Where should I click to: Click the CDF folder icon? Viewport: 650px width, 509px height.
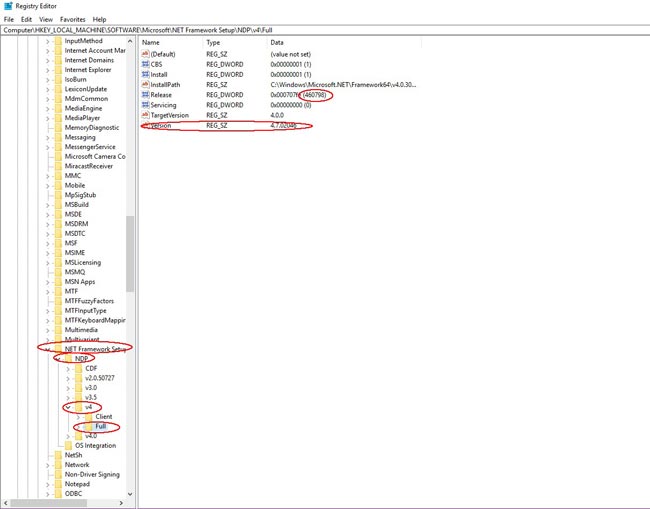click(x=78, y=368)
